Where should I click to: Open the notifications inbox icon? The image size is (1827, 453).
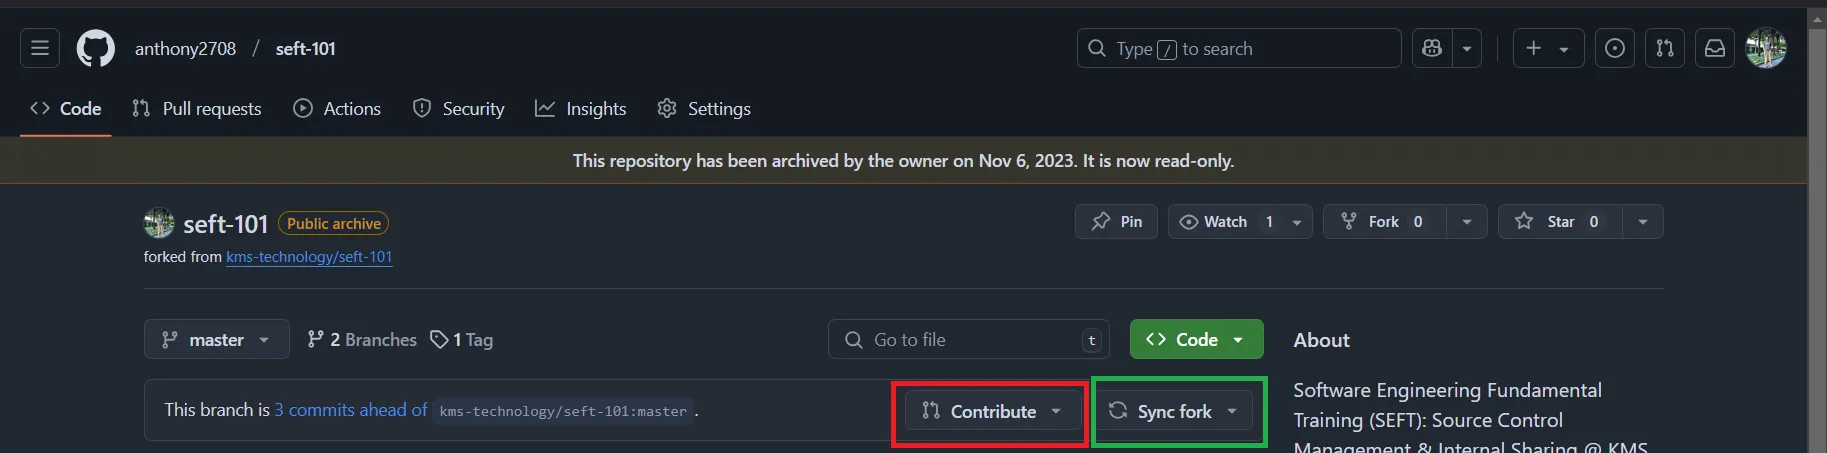[x=1715, y=48]
